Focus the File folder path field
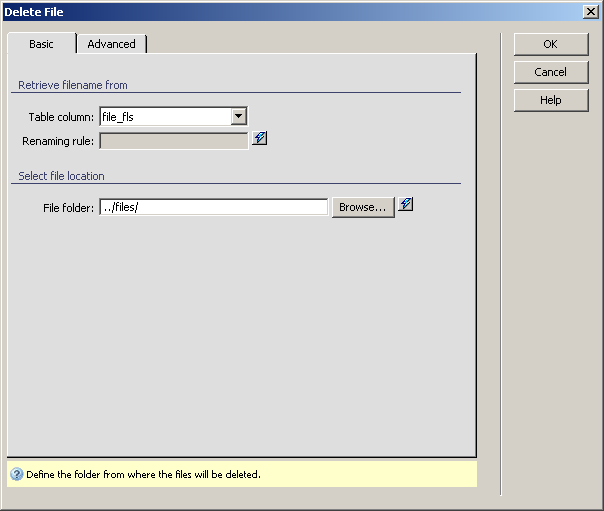The height and width of the screenshot is (511, 604). coord(213,207)
